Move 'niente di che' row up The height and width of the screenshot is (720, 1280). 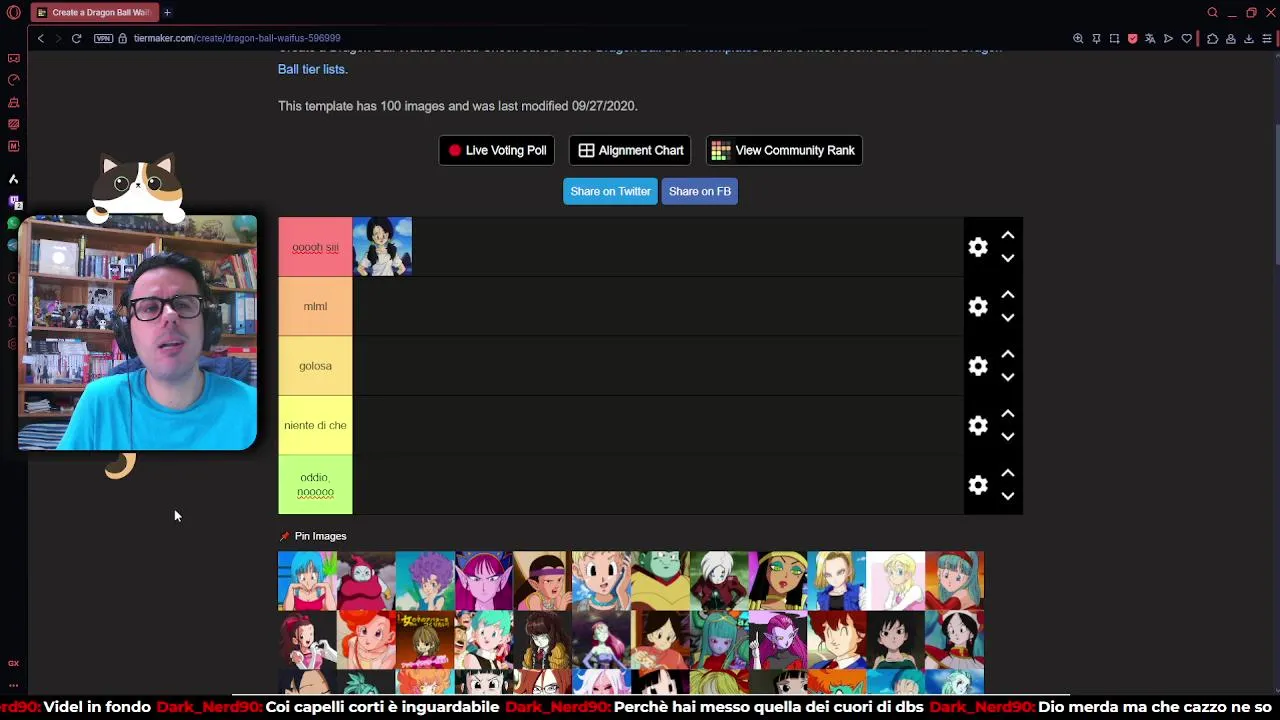1008,413
